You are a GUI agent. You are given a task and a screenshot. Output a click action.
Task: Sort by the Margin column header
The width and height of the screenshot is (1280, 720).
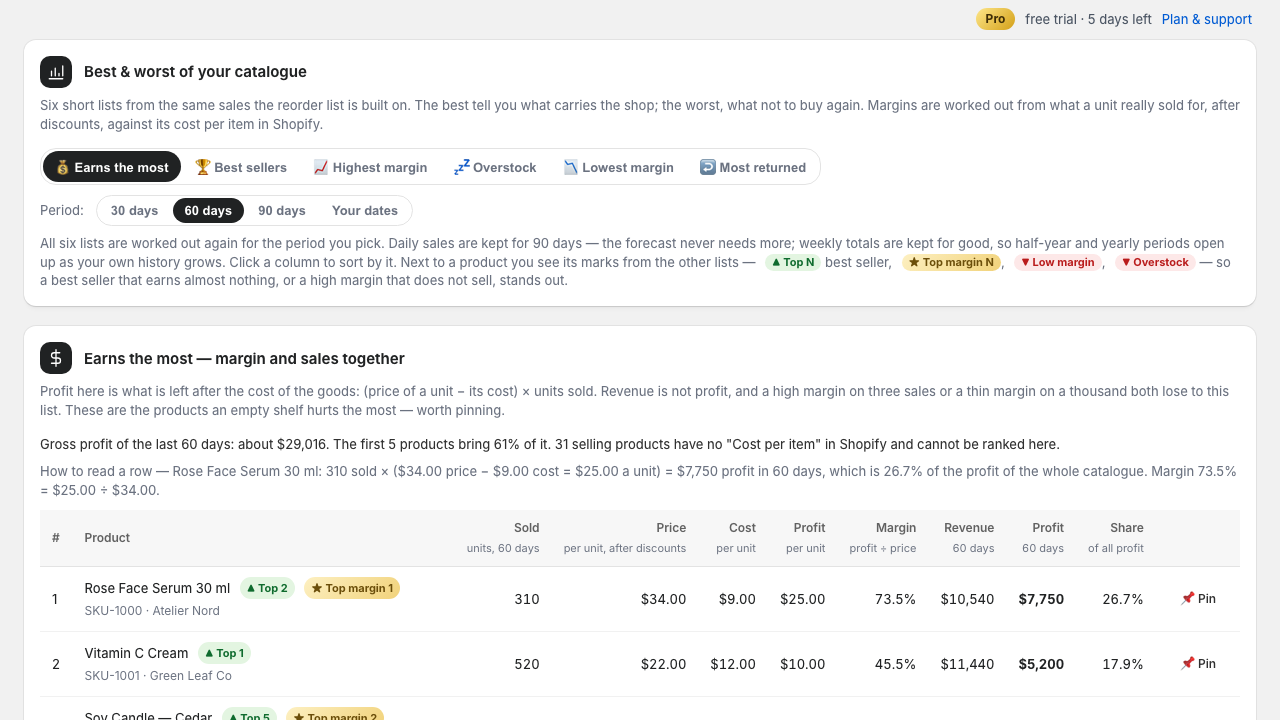coord(883,538)
